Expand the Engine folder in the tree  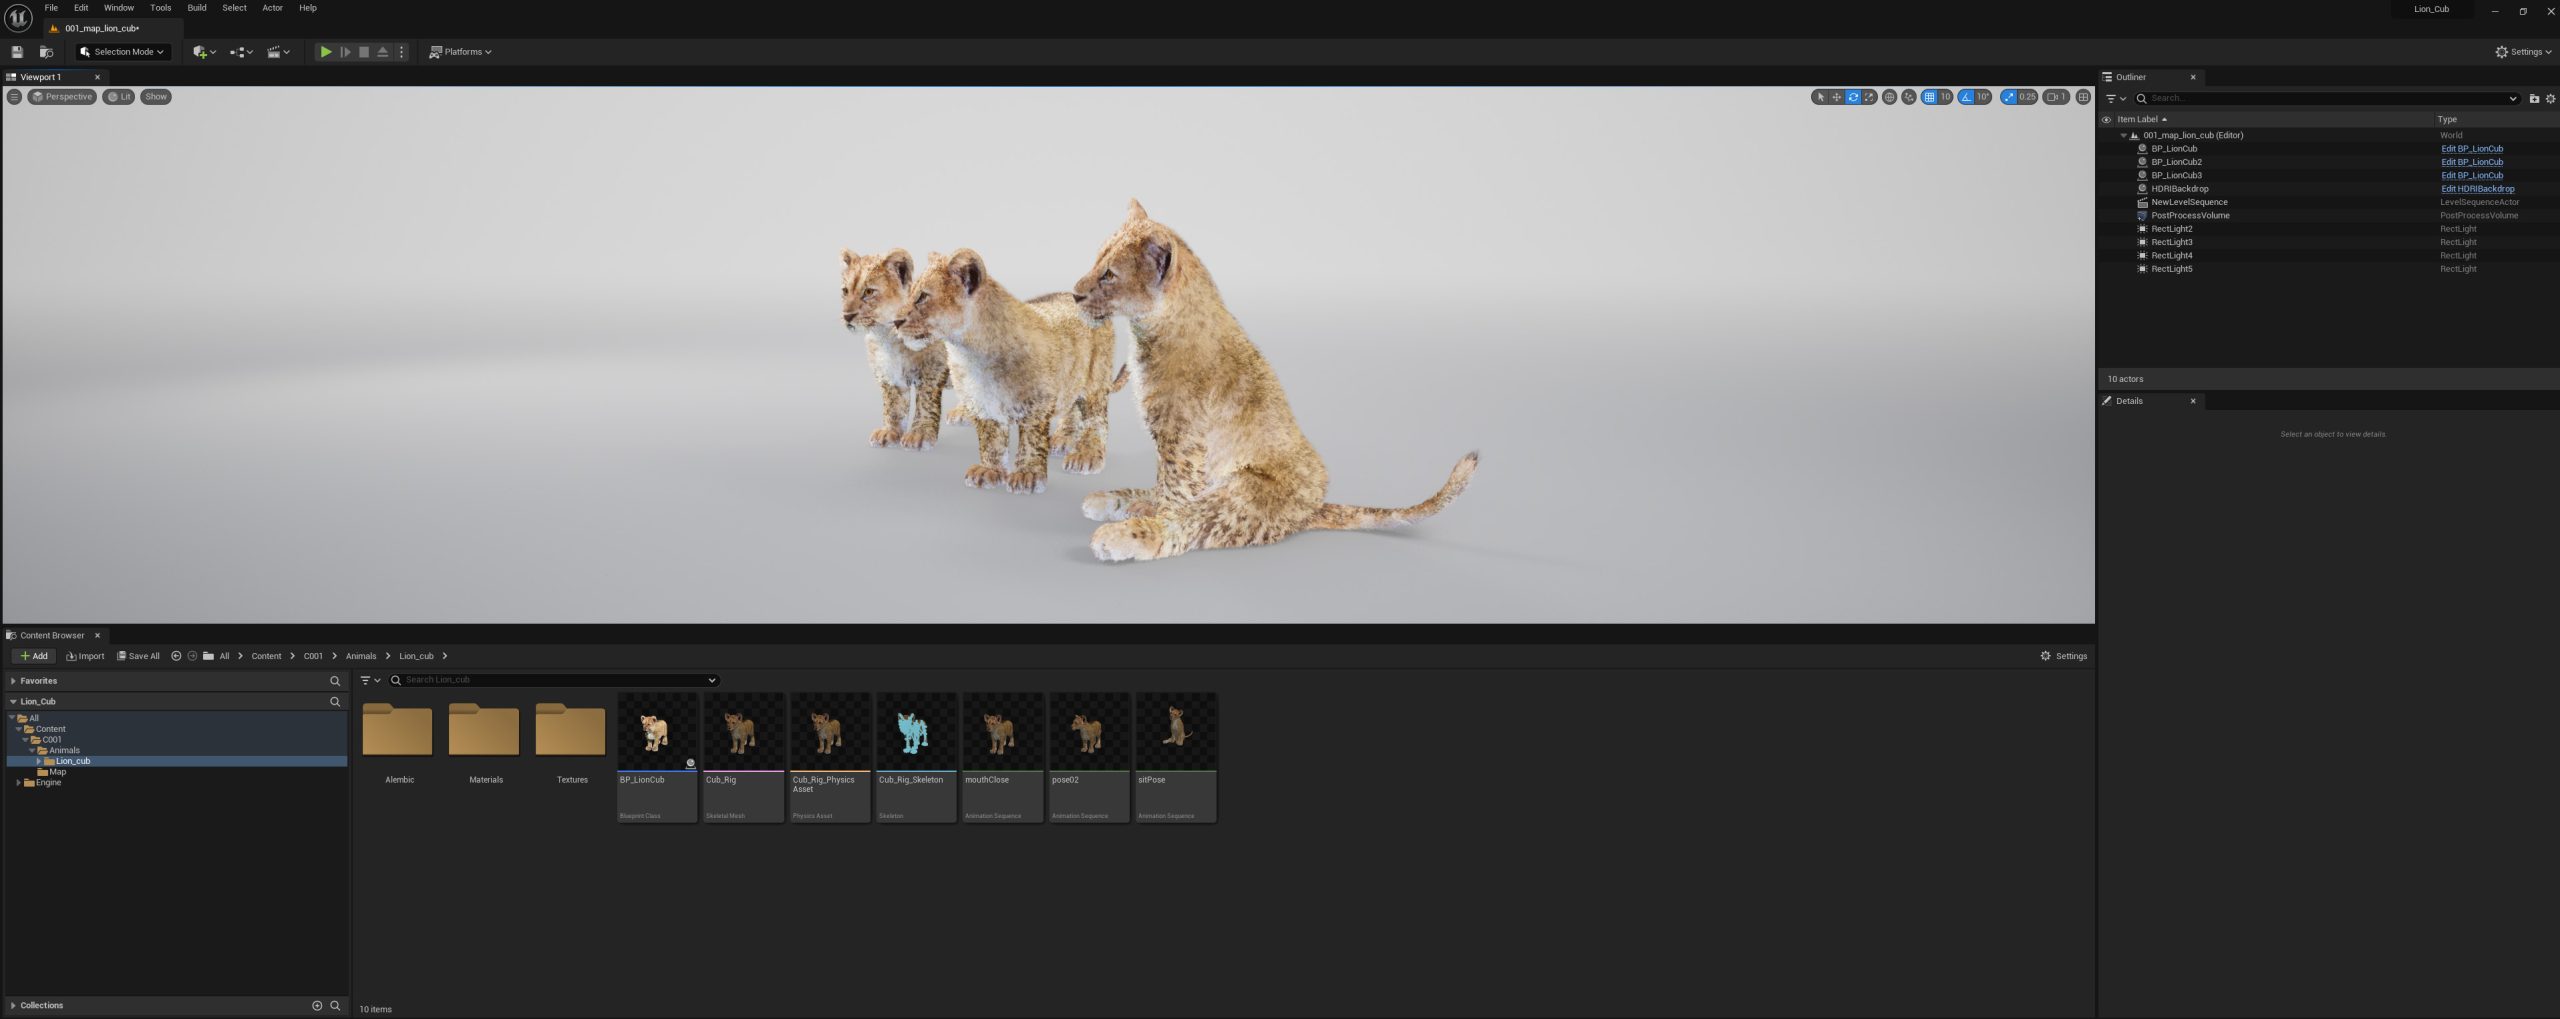click(x=19, y=783)
